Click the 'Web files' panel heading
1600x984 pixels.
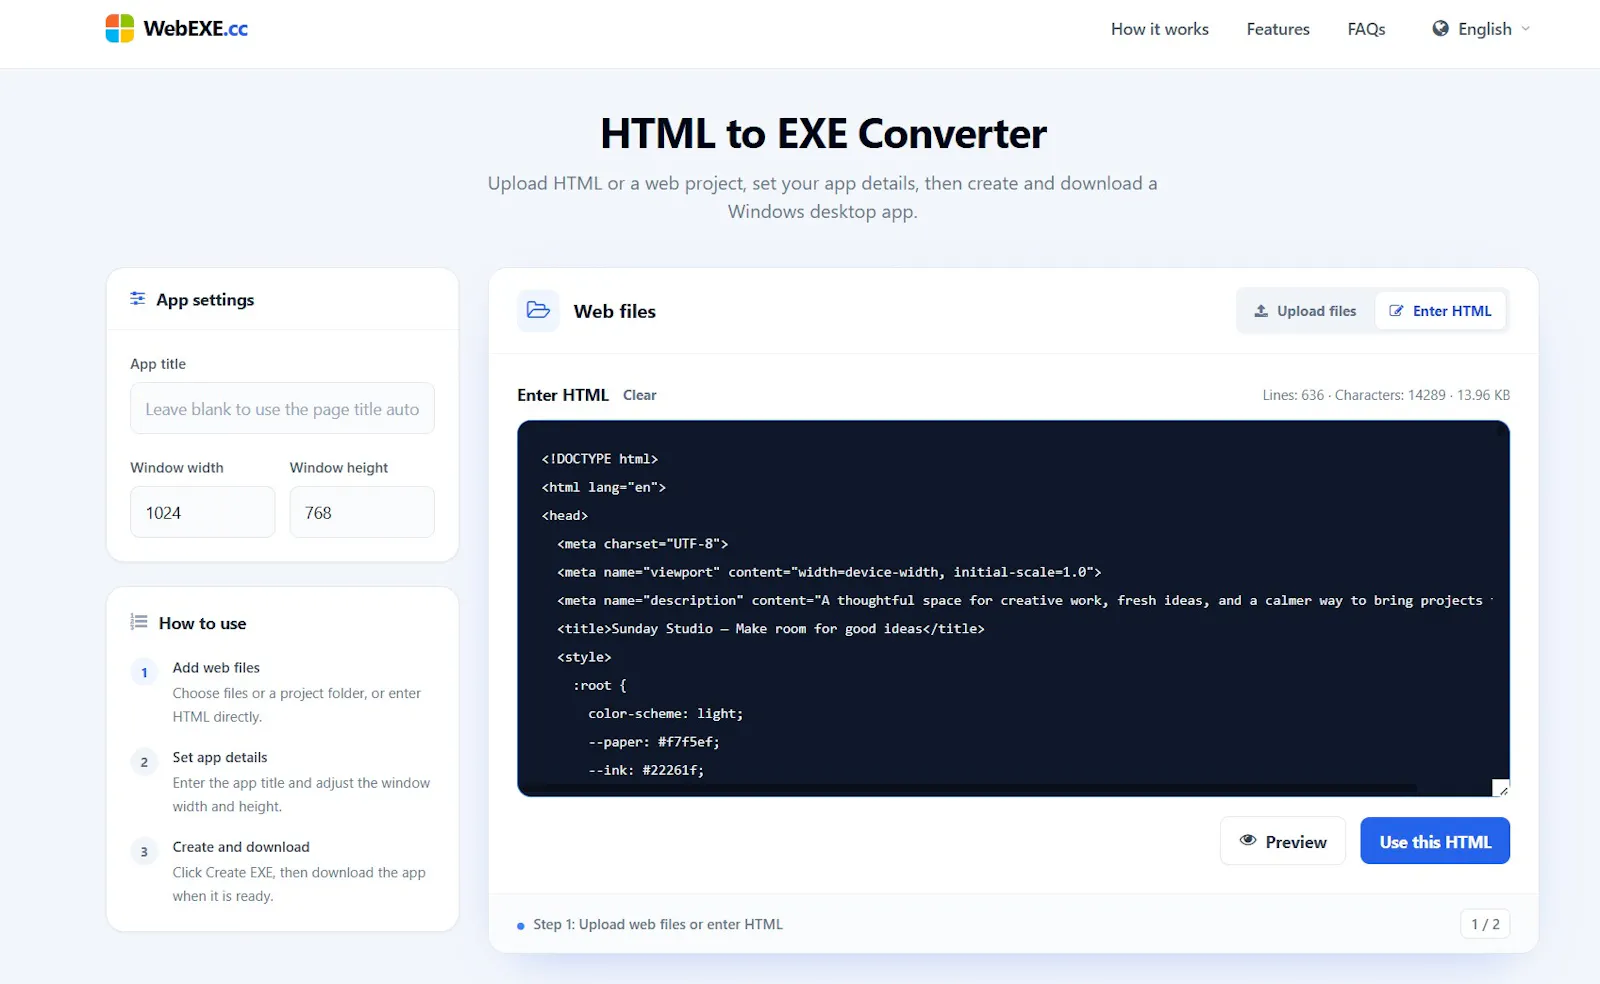click(615, 311)
